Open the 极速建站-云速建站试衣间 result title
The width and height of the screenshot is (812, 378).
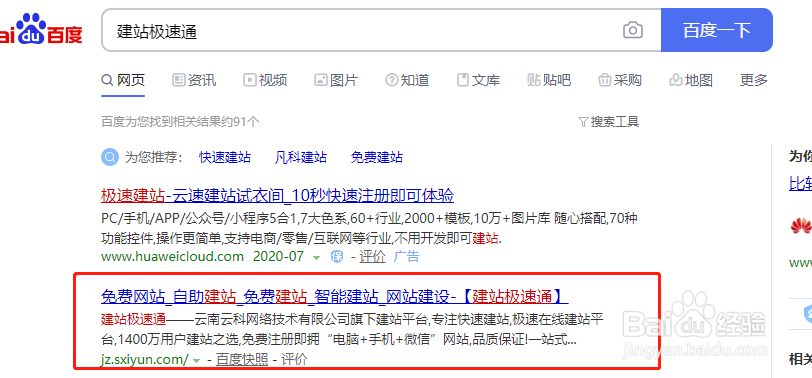point(278,196)
